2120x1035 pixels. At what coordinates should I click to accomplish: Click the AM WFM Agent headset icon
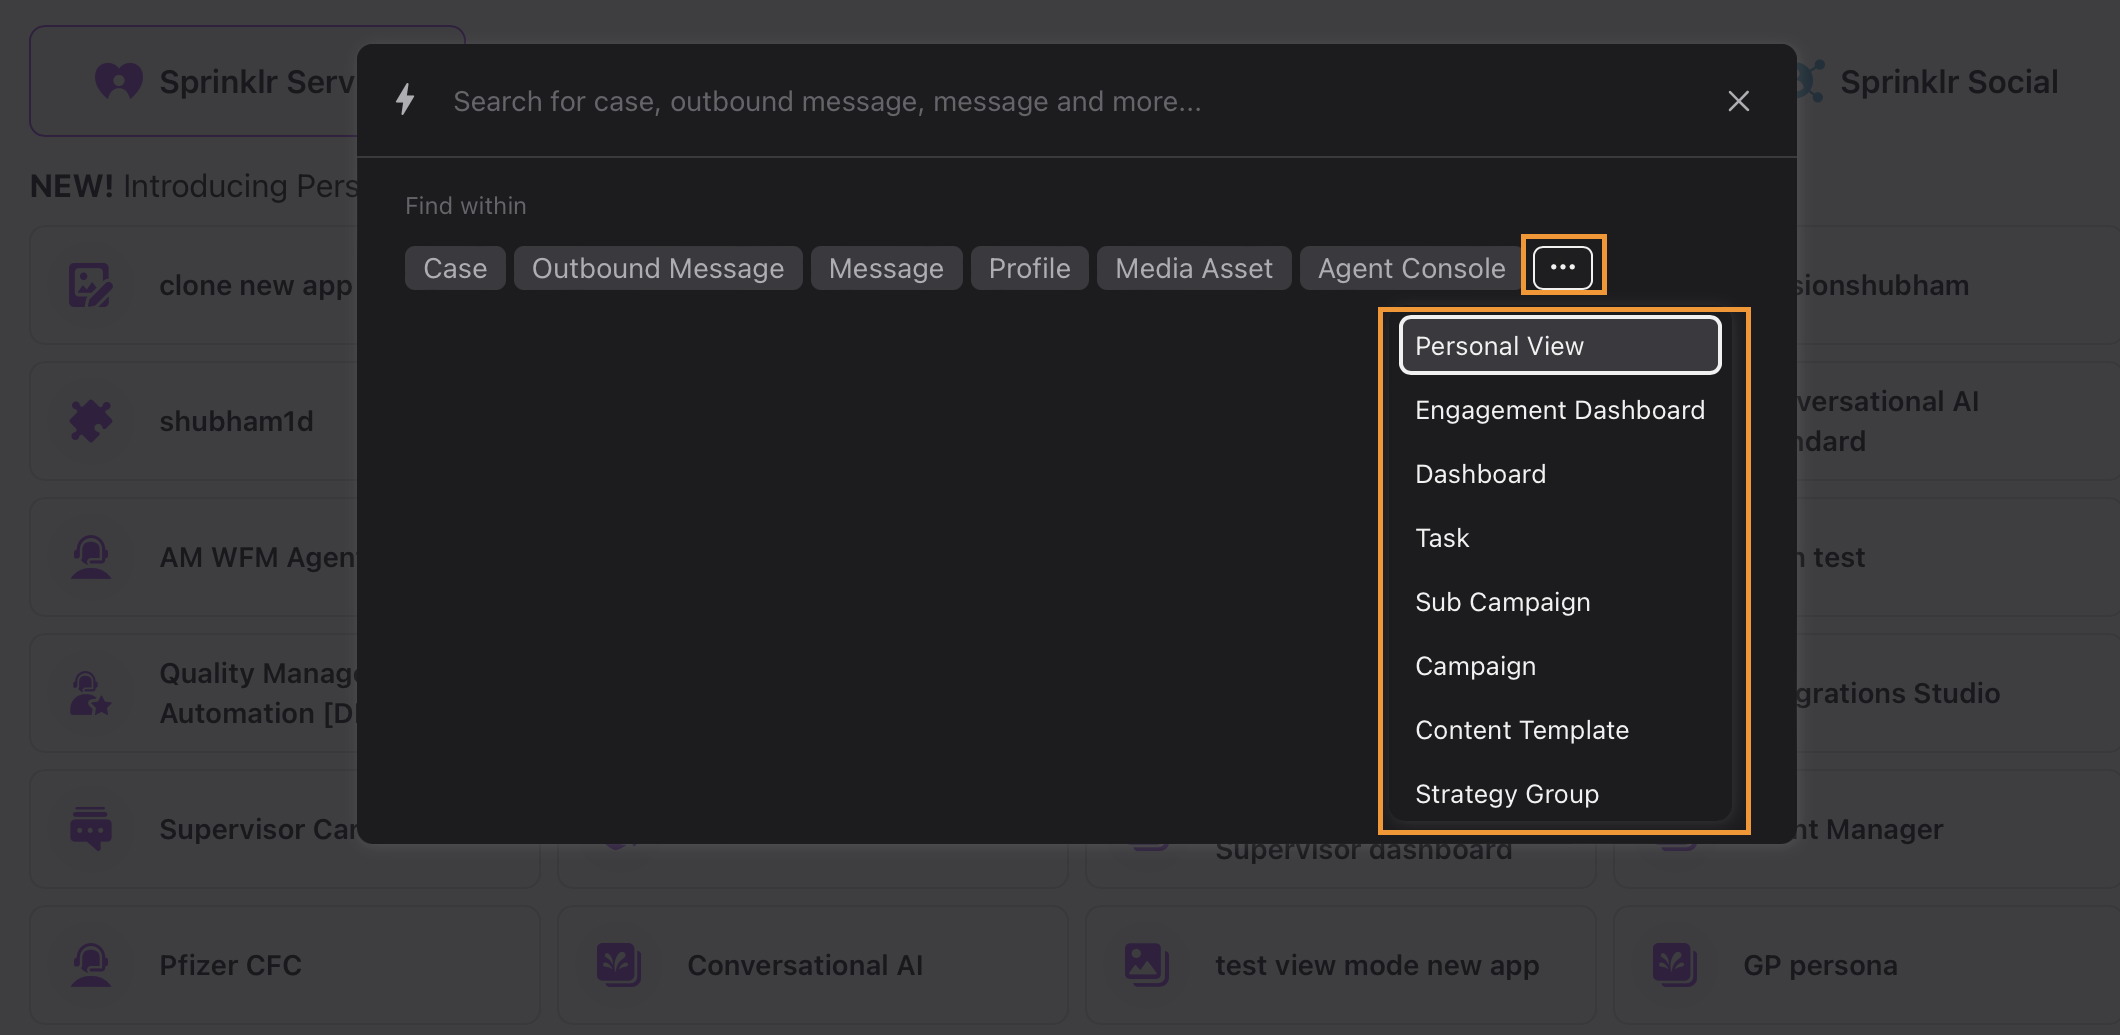click(x=90, y=557)
